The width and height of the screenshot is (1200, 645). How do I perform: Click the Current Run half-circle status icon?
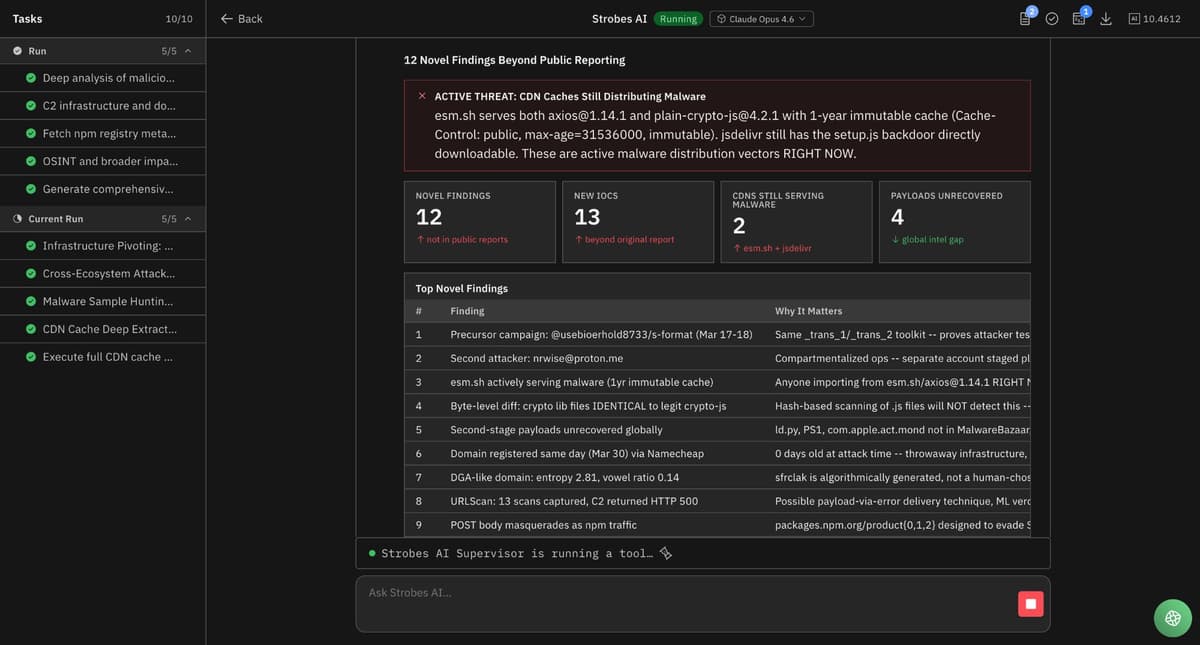tap(18, 219)
